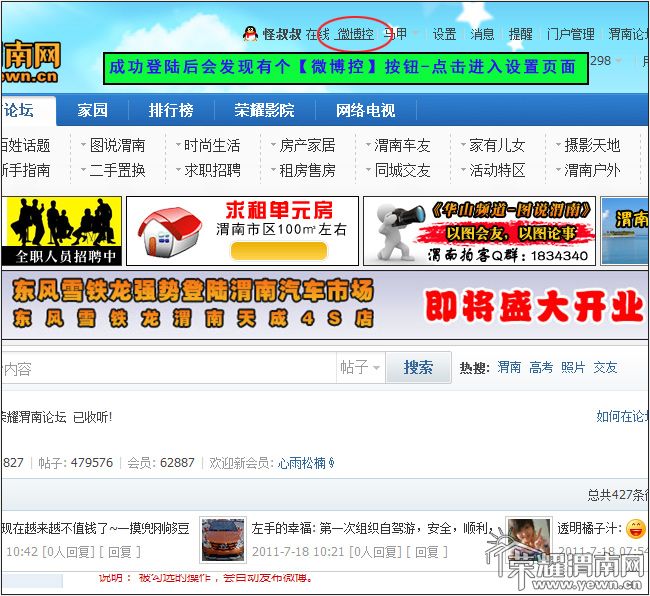The width and height of the screenshot is (650, 596).
Task: Click the laughing emoji after 透明橘子汁
Action: (635, 528)
